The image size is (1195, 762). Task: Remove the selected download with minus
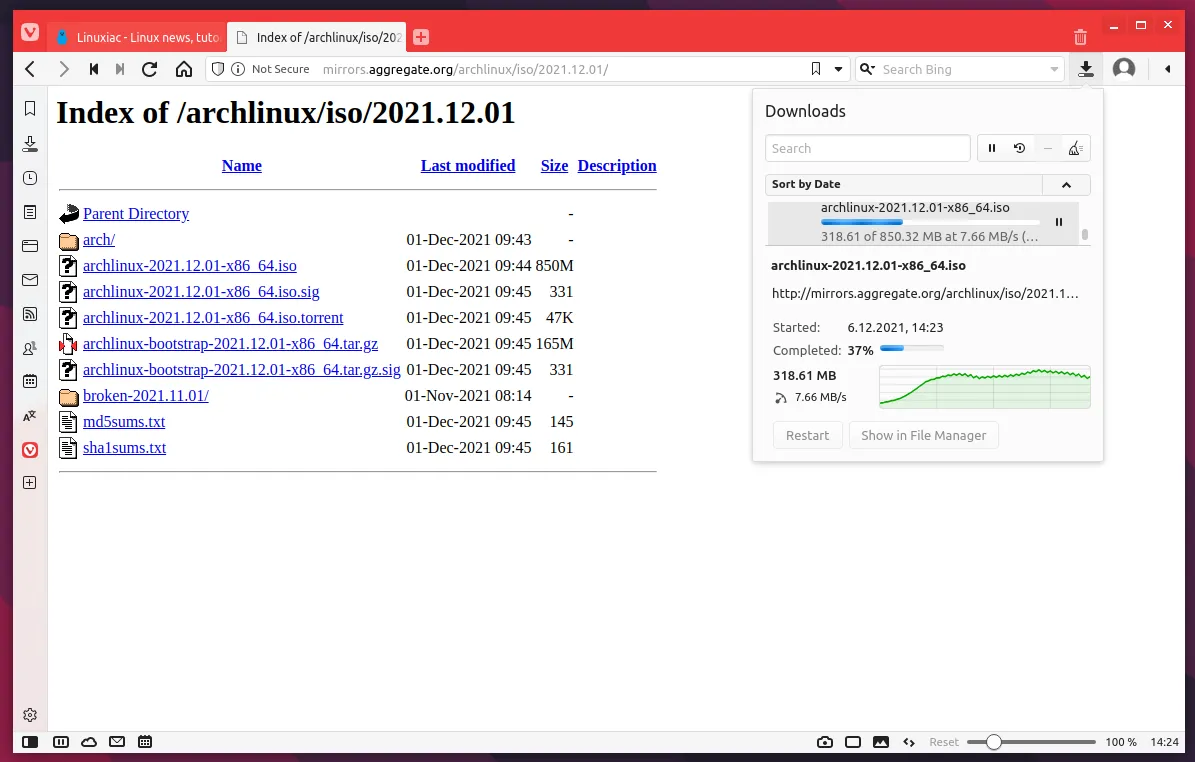click(1048, 148)
